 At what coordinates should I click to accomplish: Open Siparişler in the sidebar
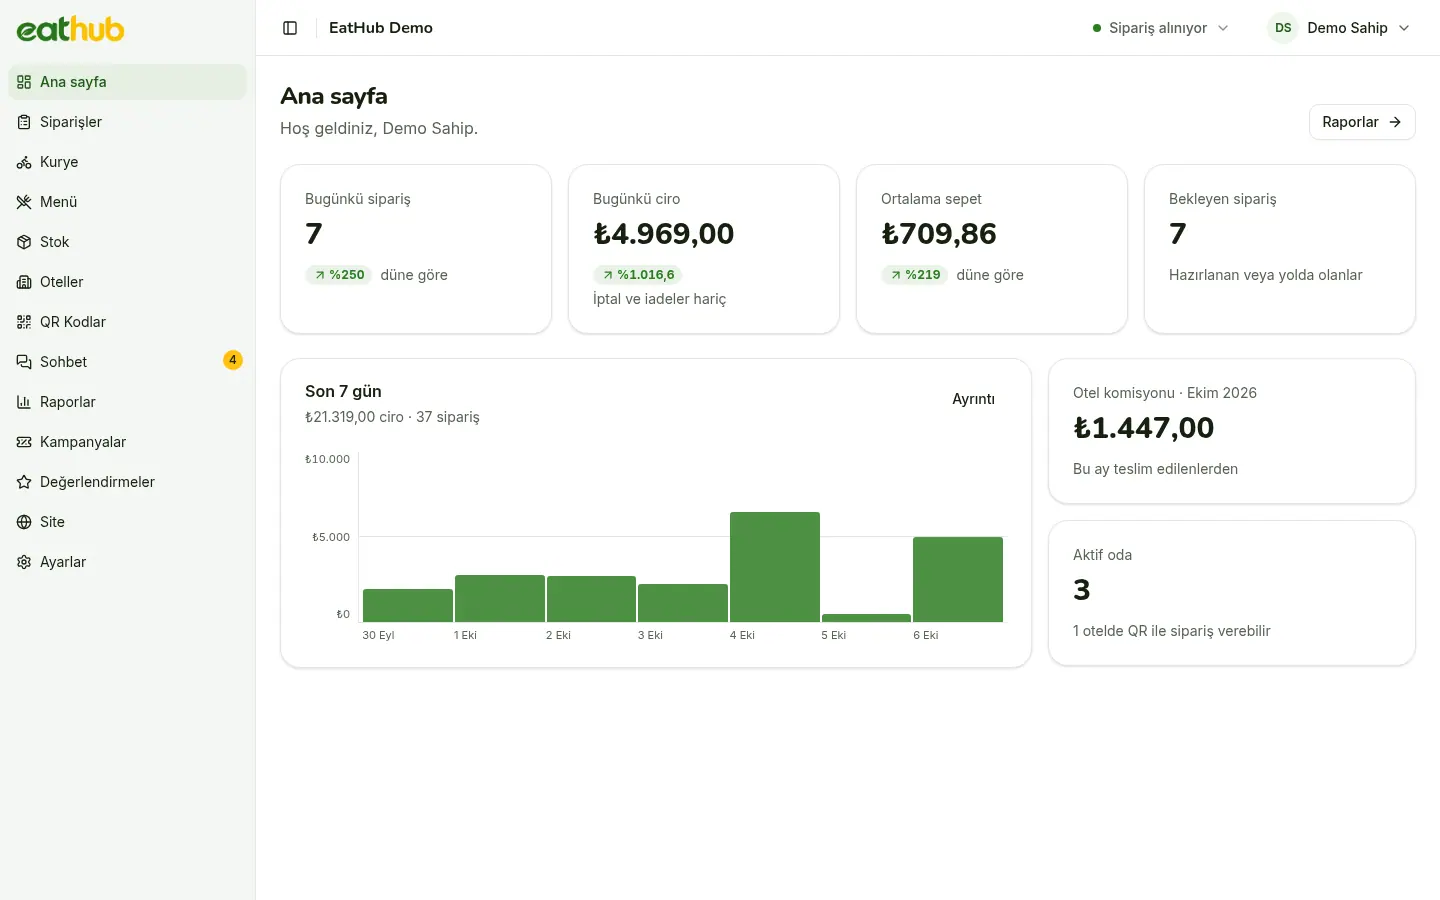pos(127,122)
